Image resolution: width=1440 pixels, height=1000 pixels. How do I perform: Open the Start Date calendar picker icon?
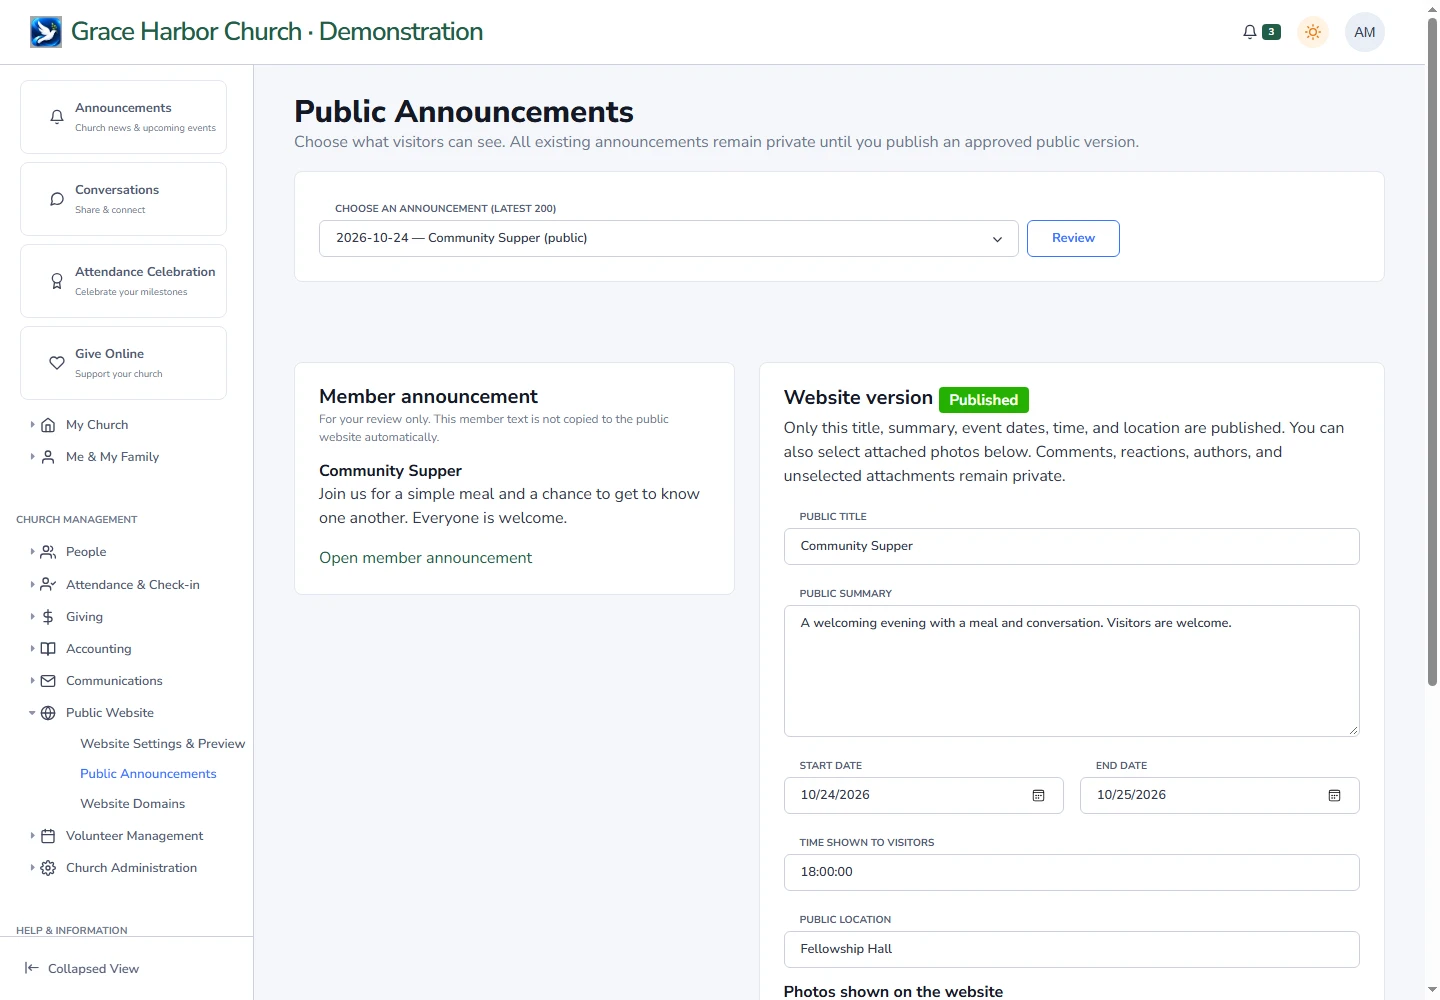point(1038,796)
